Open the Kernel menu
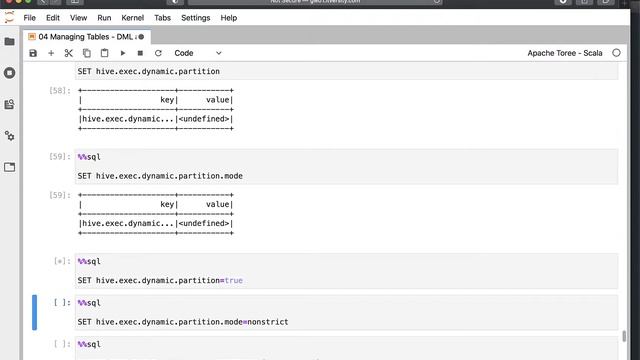 click(133, 18)
